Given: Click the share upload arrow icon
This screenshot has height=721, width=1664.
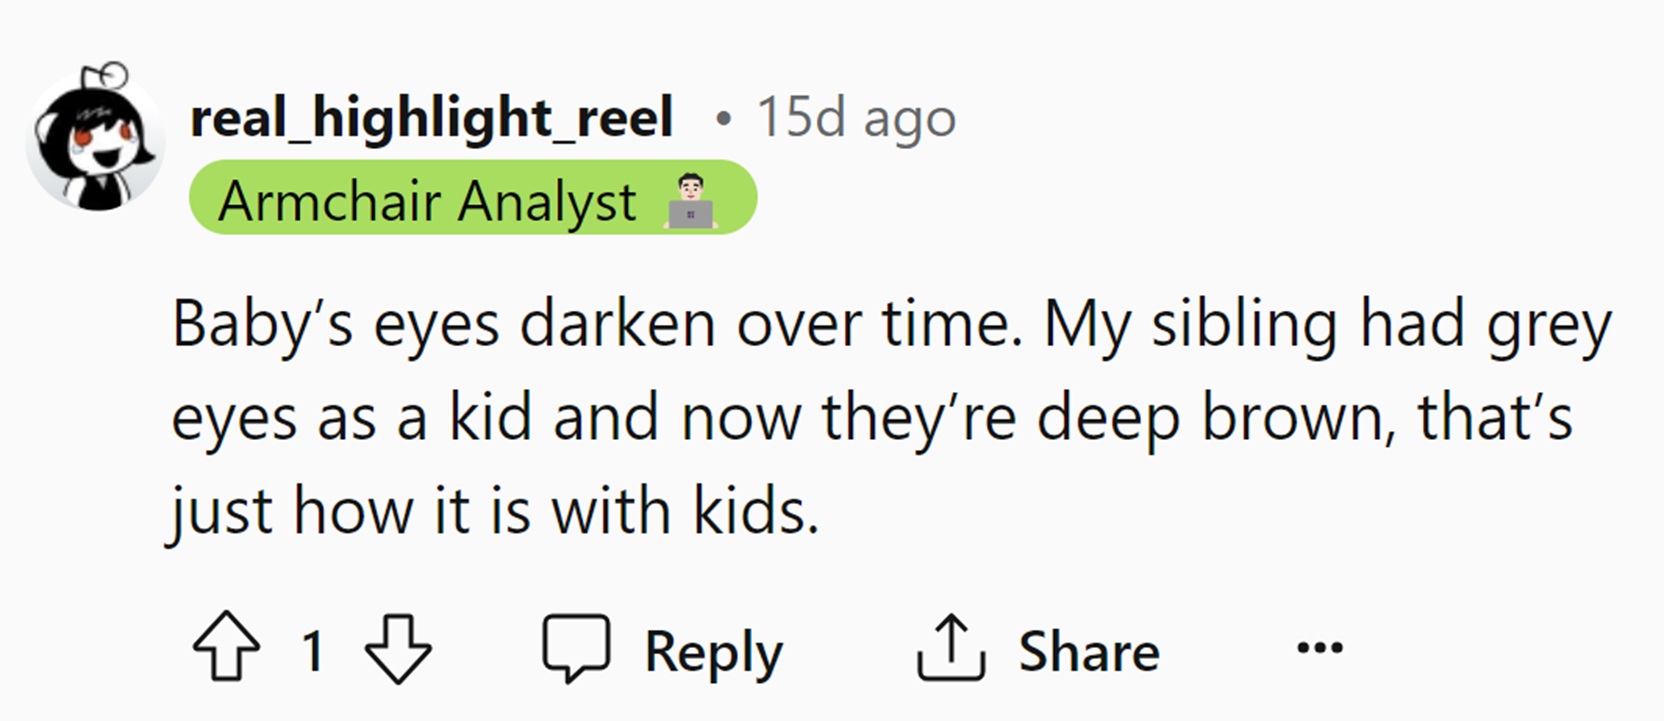Looking at the screenshot, I should [950, 648].
